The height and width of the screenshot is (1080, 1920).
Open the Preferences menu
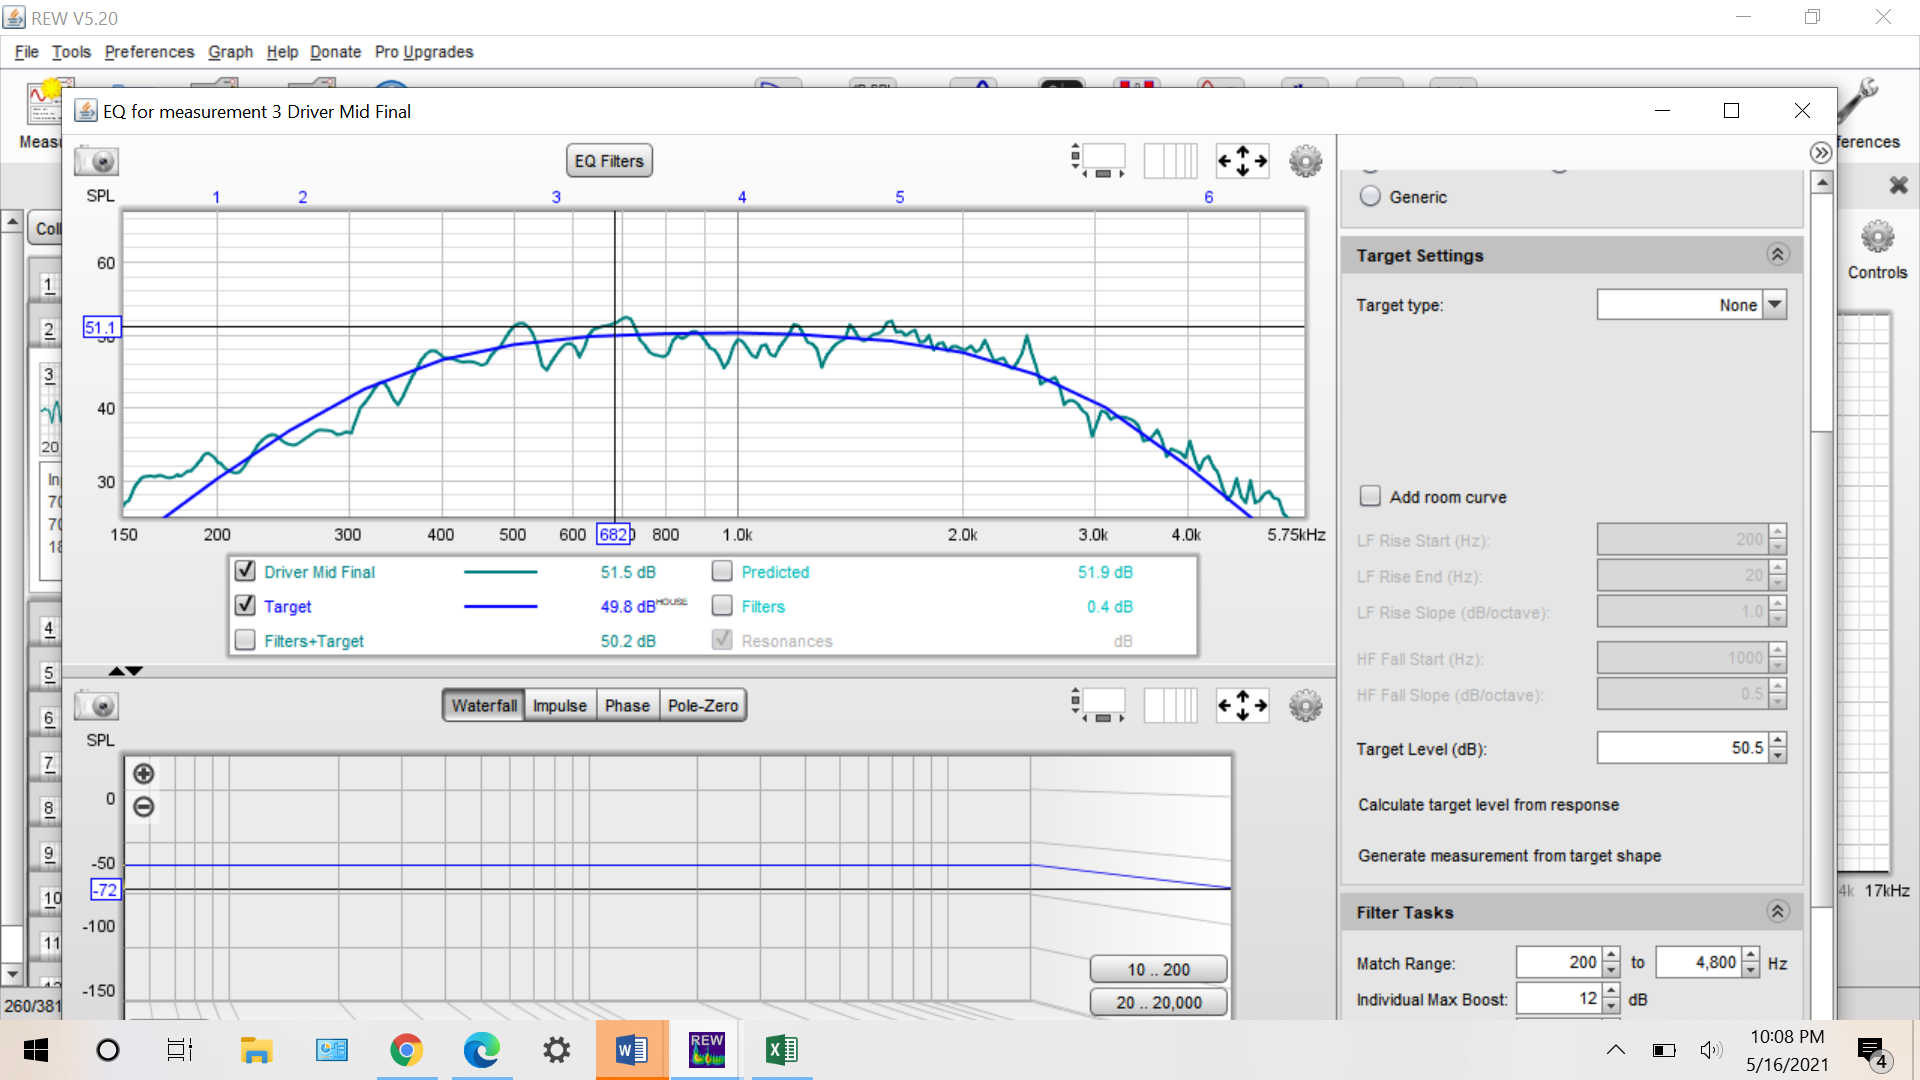[x=149, y=52]
